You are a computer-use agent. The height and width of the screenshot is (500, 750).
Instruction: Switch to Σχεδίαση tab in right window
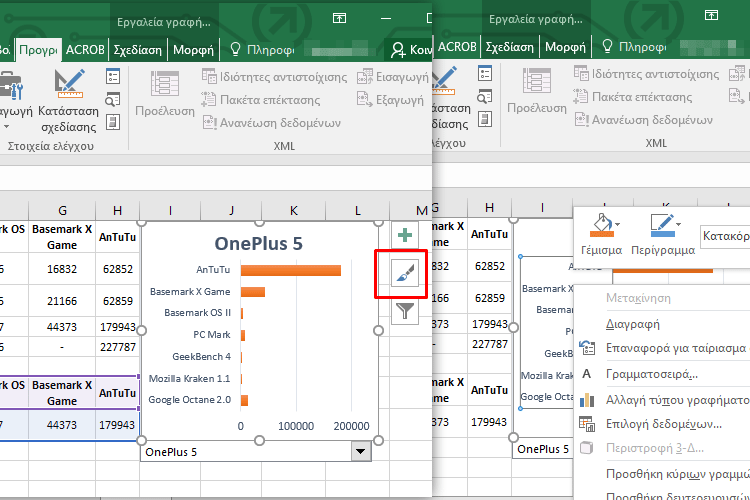510,47
